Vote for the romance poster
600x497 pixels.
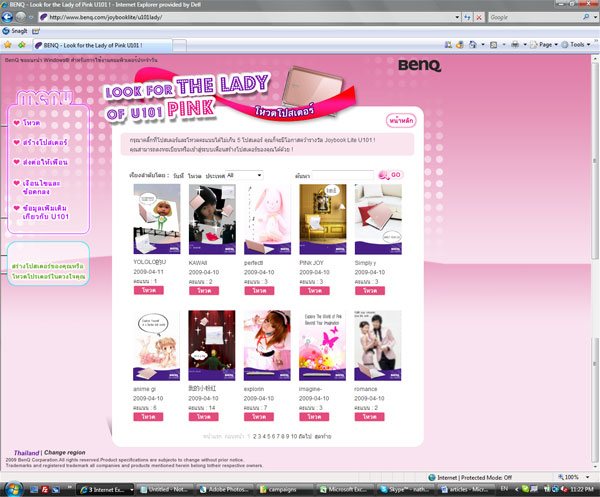tap(369, 417)
